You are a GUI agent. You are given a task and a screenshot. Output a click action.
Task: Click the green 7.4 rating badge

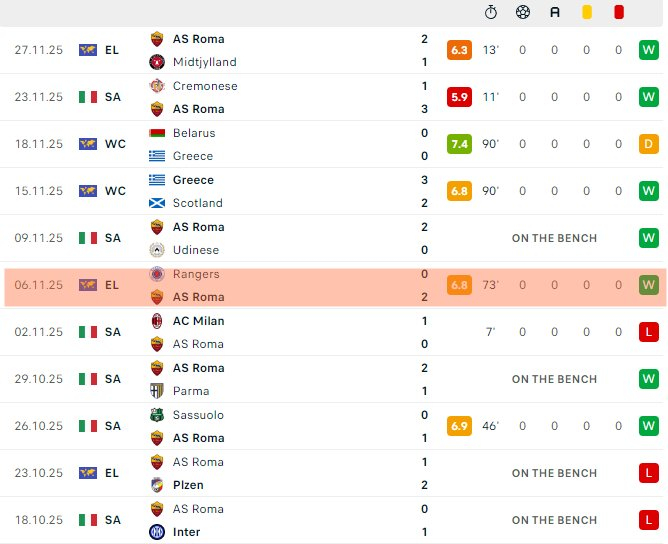(459, 144)
